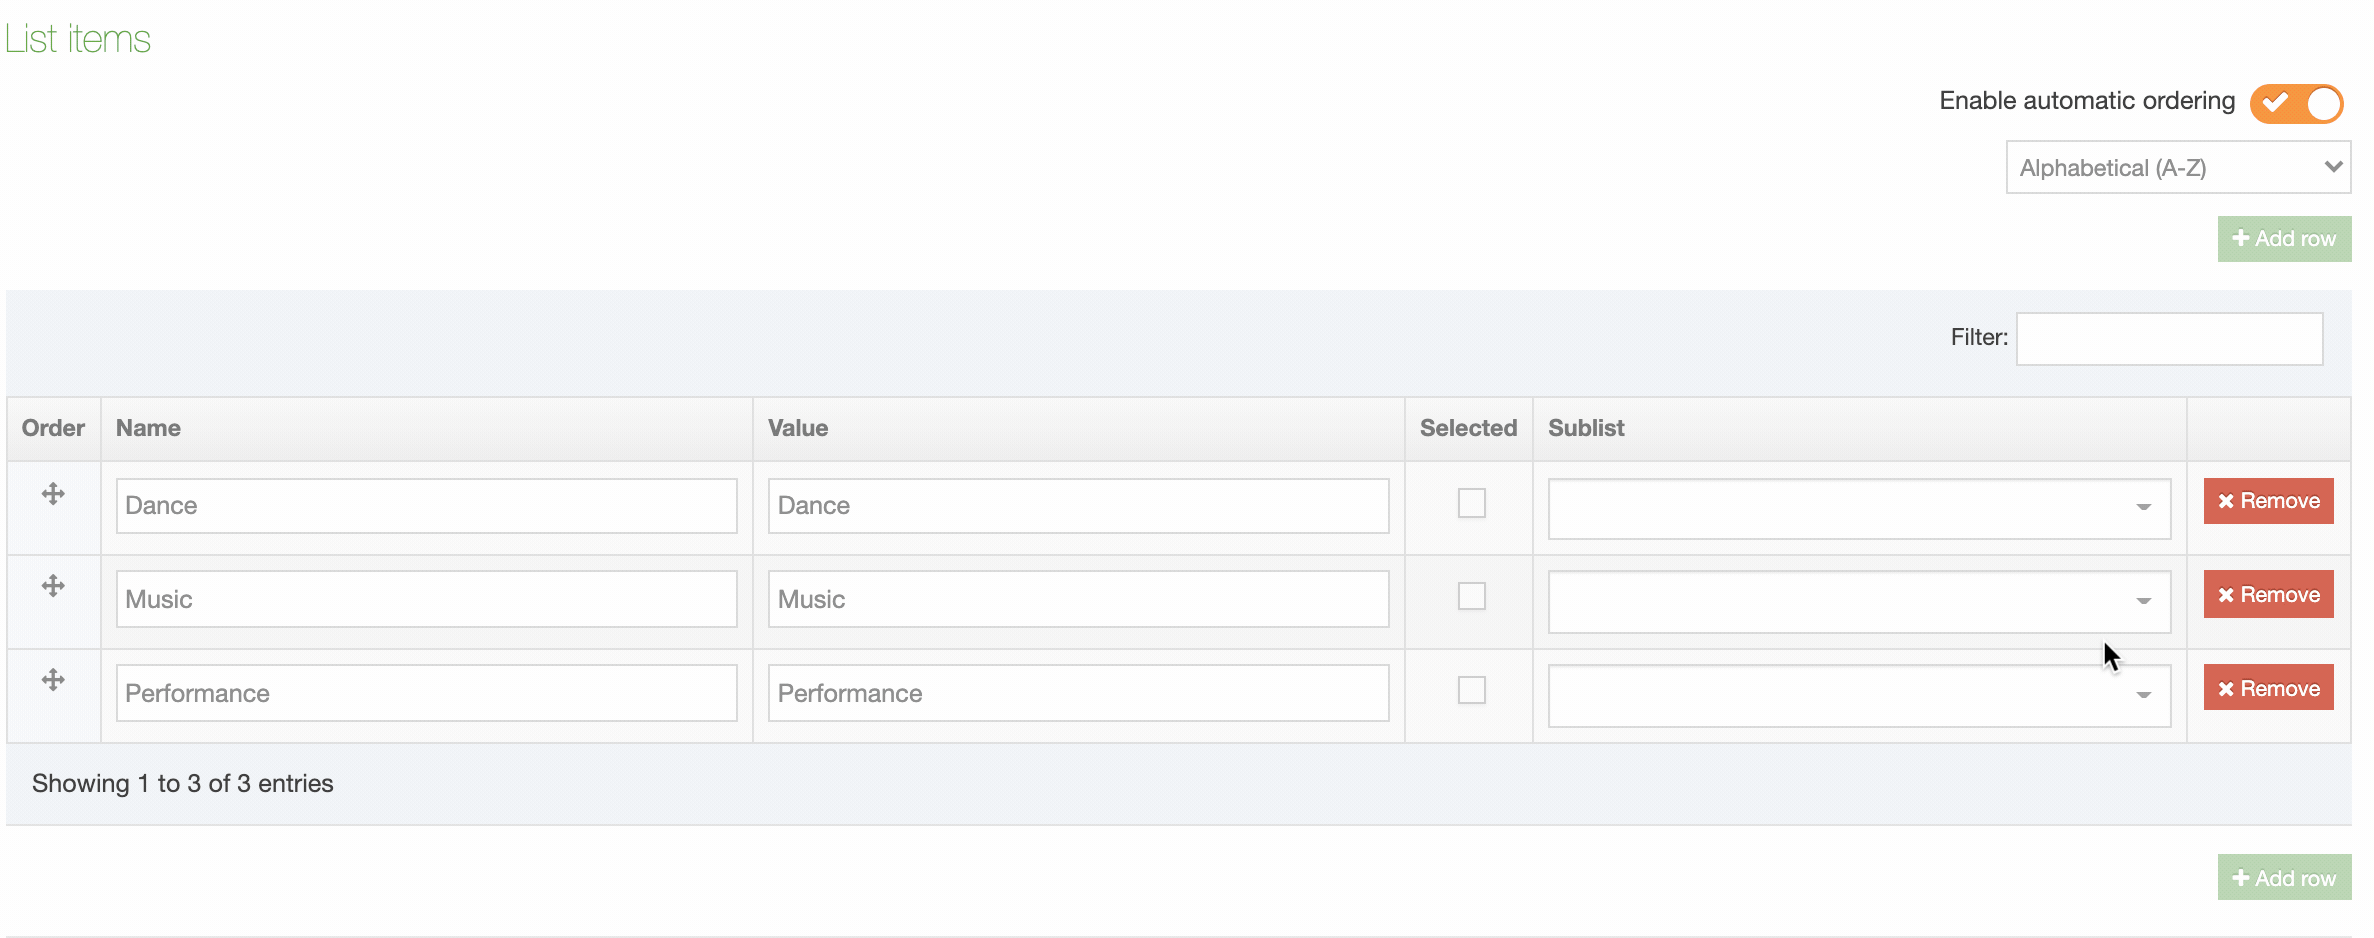Check the Selected box for Dance
The height and width of the screenshot is (938, 2374).
click(1471, 503)
